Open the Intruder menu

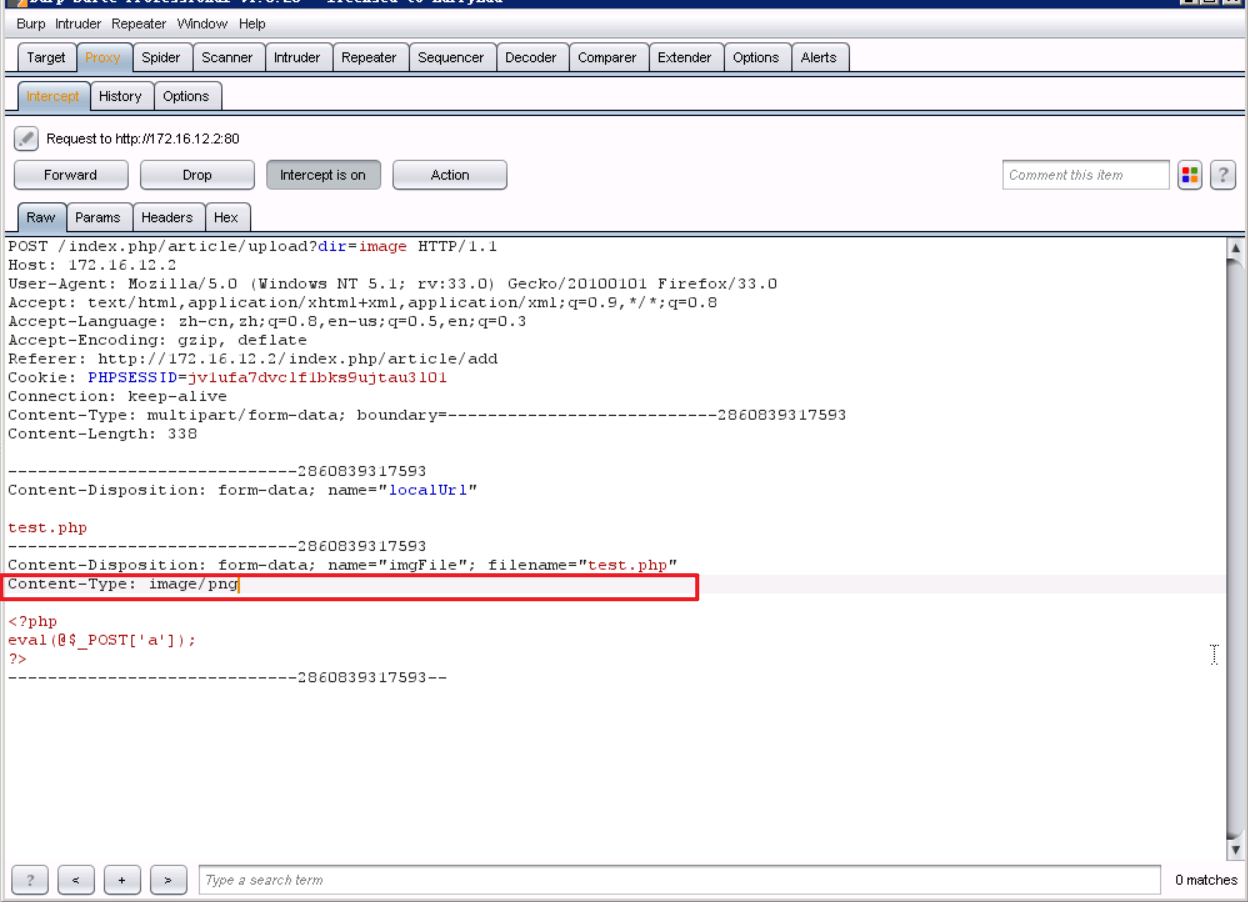(x=79, y=23)
